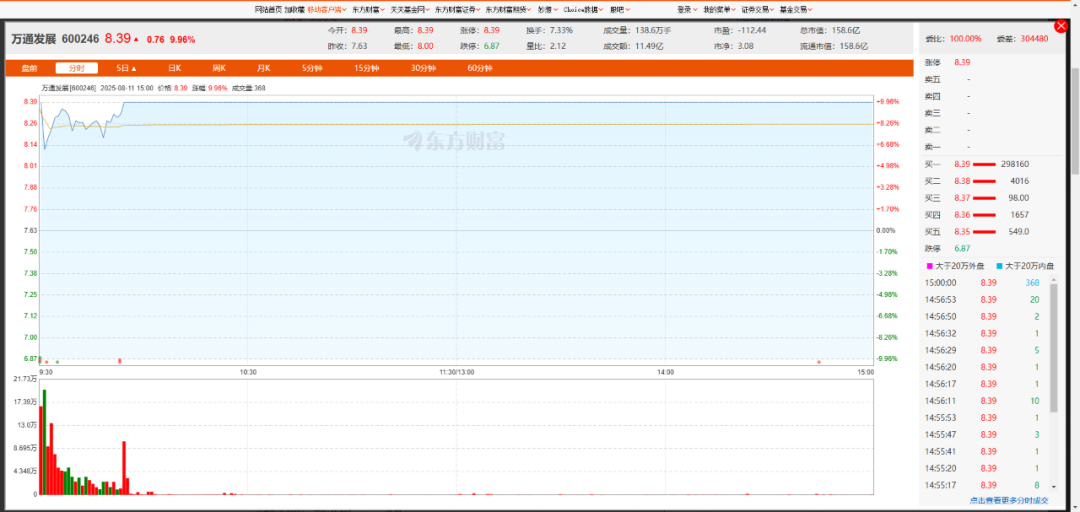1080x512 pixels.
Task: Click the 14:00 time label on chart axis
Action: [665, 372]
